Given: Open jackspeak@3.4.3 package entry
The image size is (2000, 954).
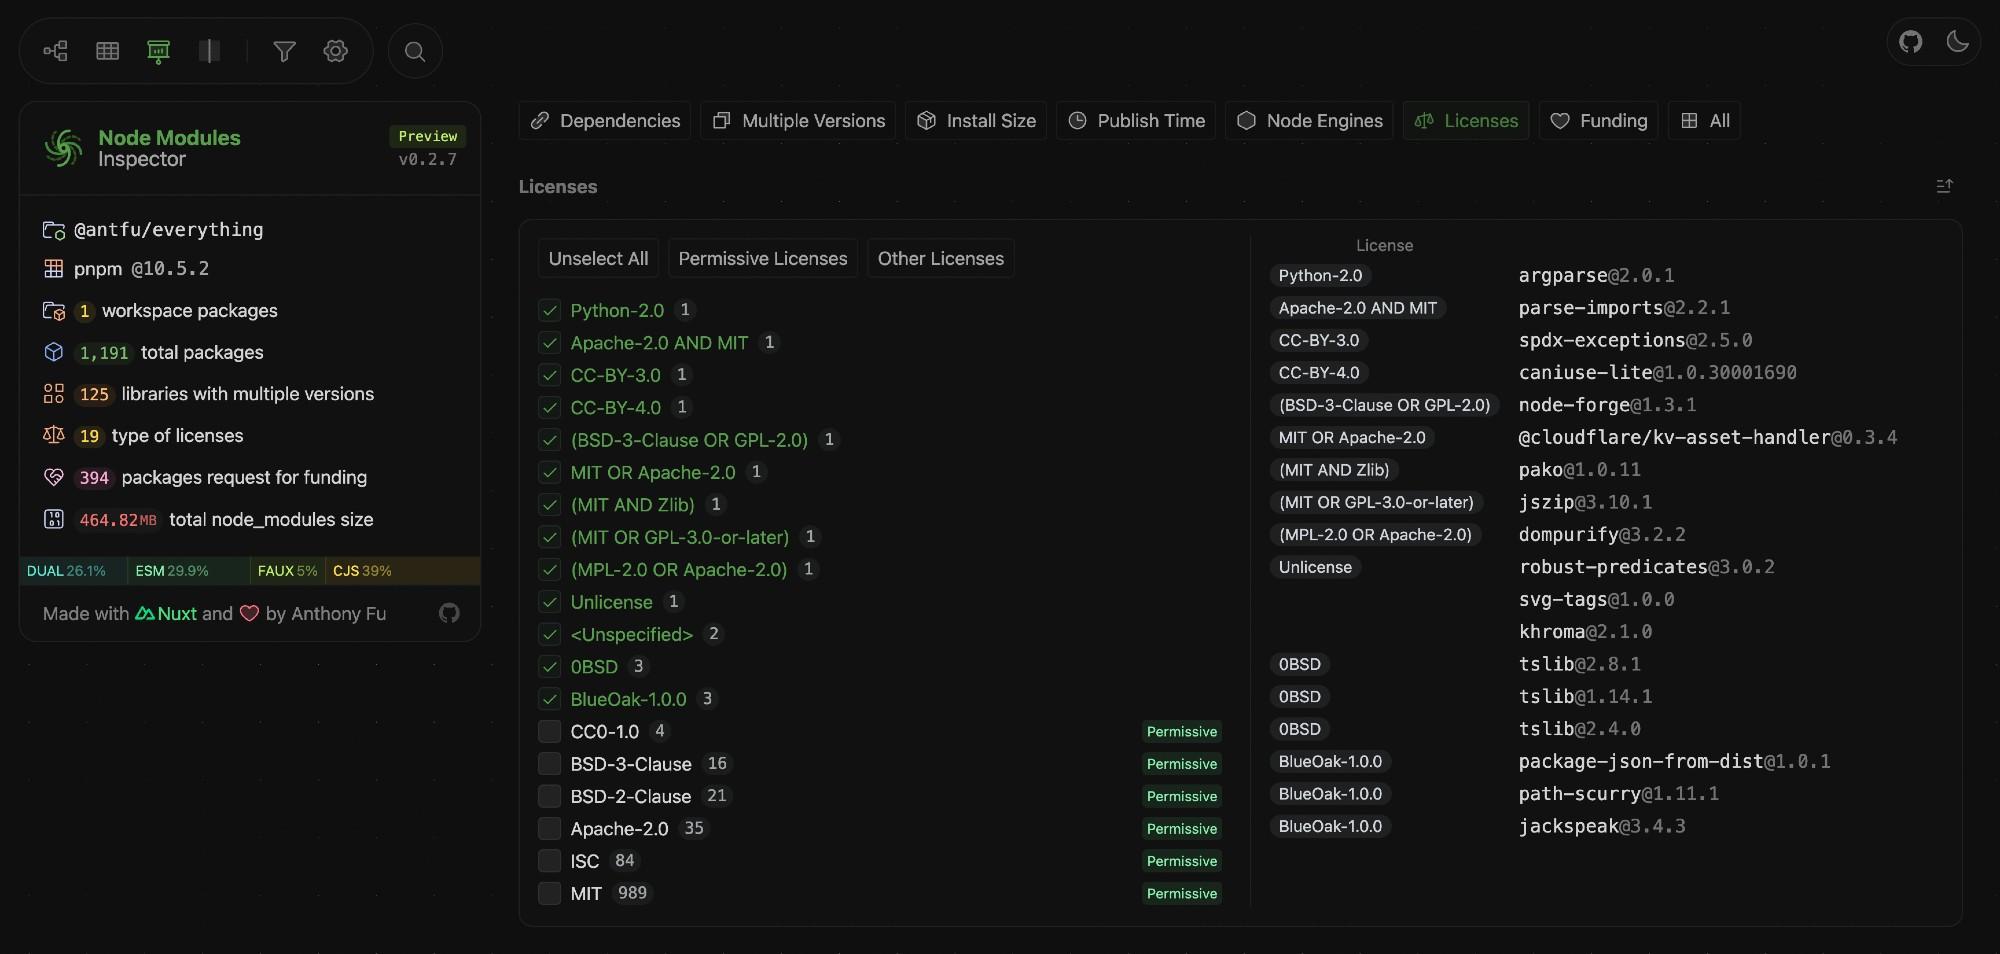Looking at the screenshot, I should tap(1602, 826).
